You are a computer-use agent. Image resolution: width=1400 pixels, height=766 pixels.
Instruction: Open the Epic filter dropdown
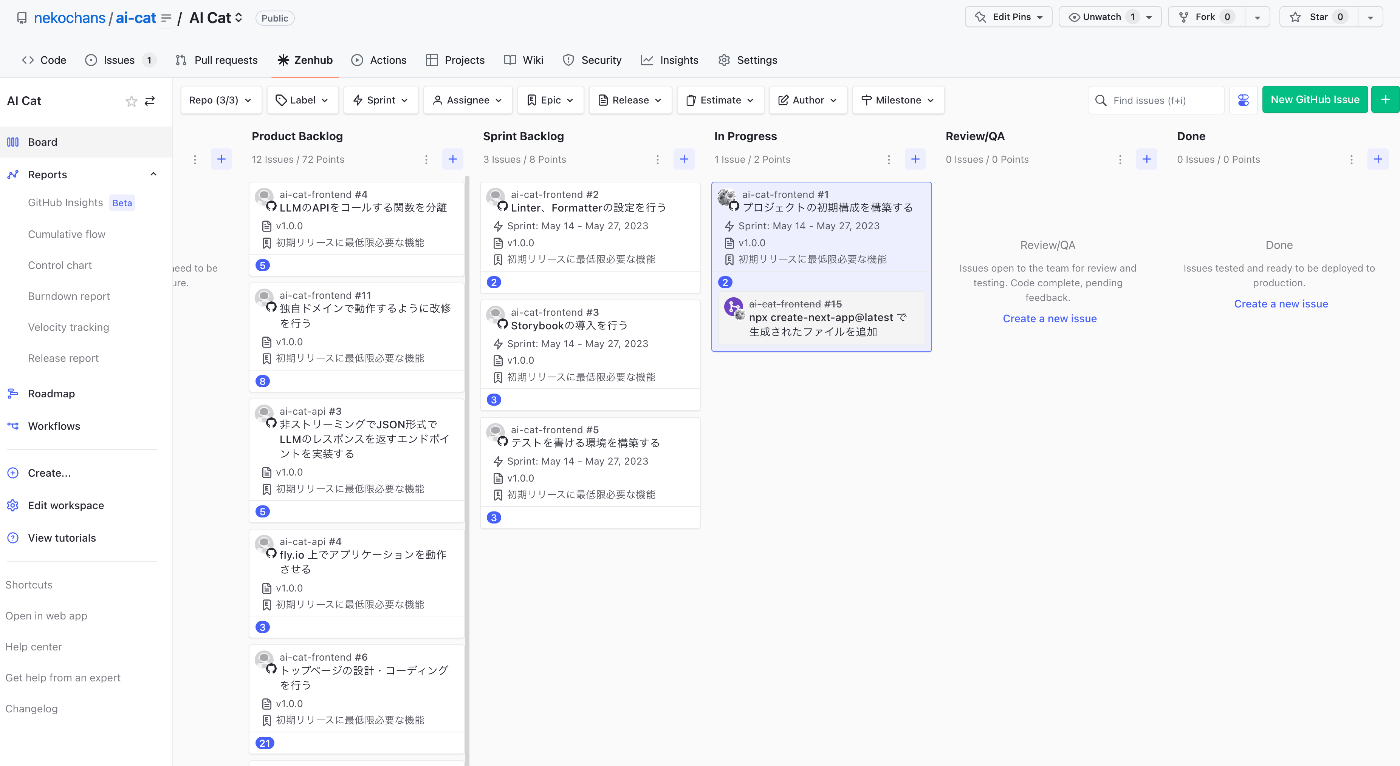point(550,100)
